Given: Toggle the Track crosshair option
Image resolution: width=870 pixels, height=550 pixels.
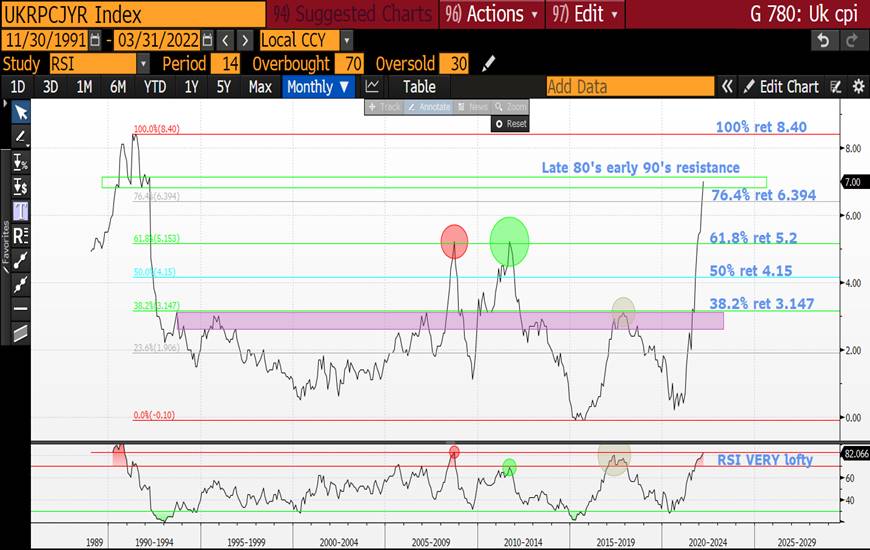Looking at the screenshot, I should [385, 107].
